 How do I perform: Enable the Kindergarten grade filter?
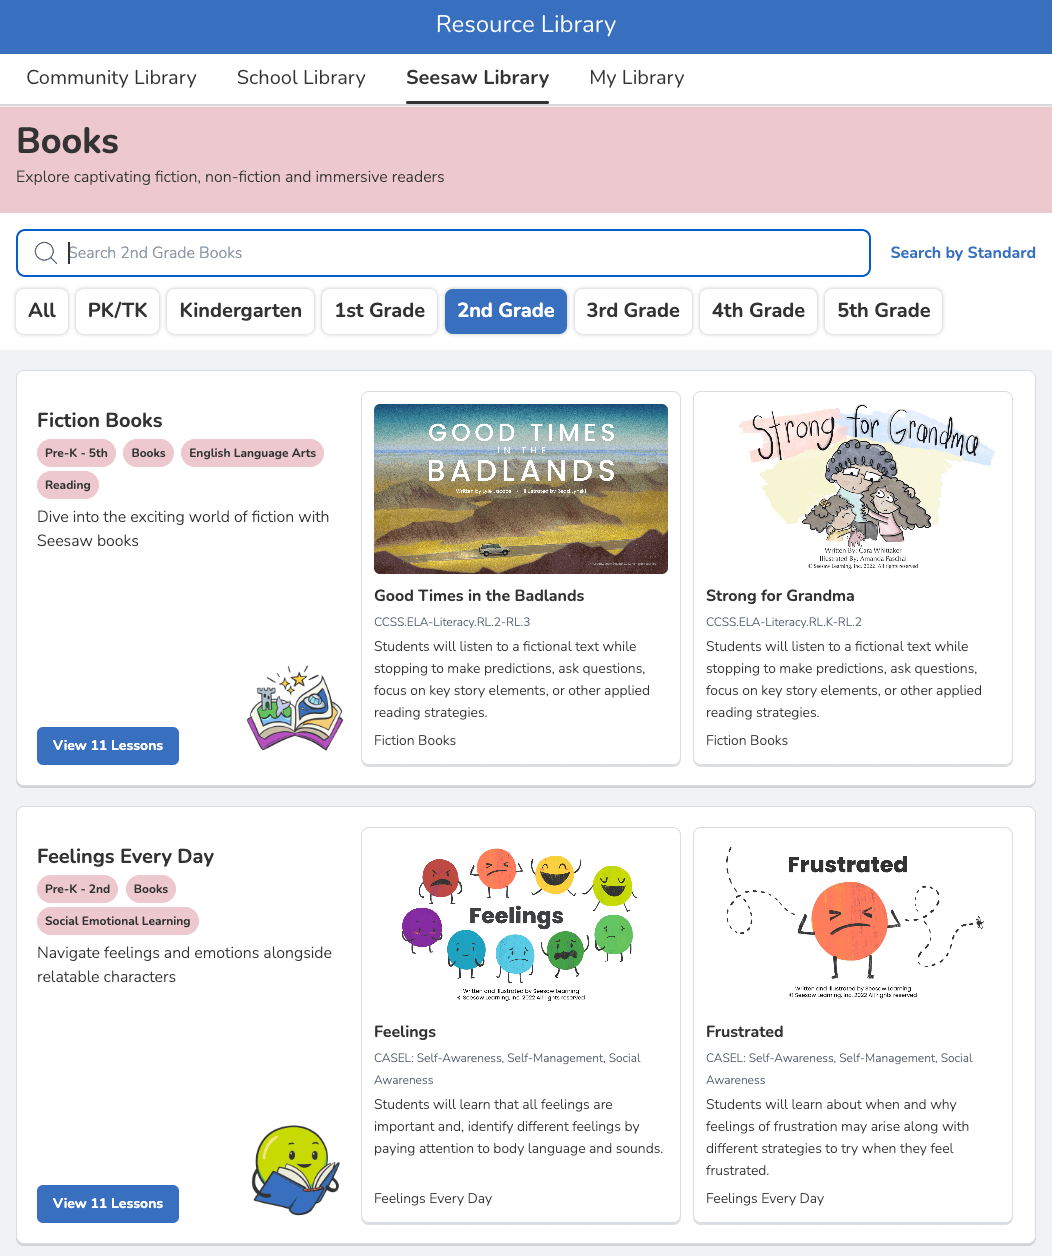[240, 311]
